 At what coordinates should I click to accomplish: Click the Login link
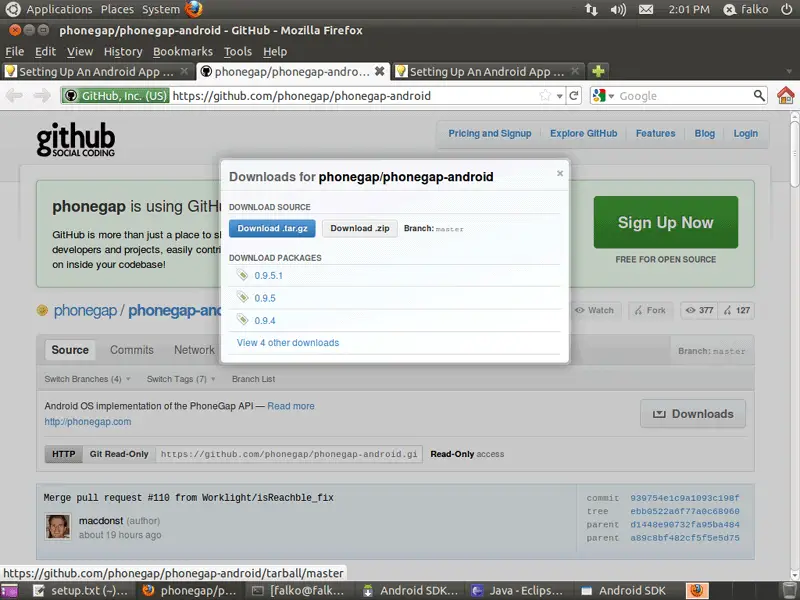tap(745, 134)
